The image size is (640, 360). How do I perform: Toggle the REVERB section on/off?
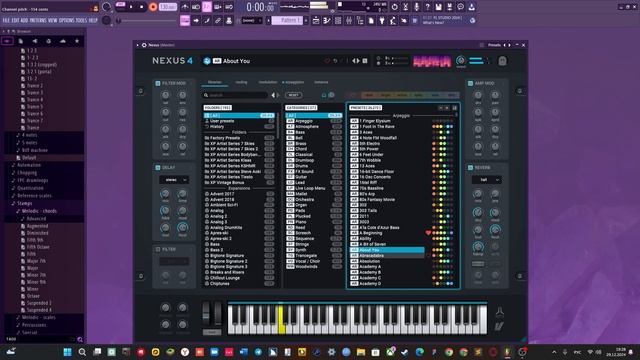tap(470, 167)
